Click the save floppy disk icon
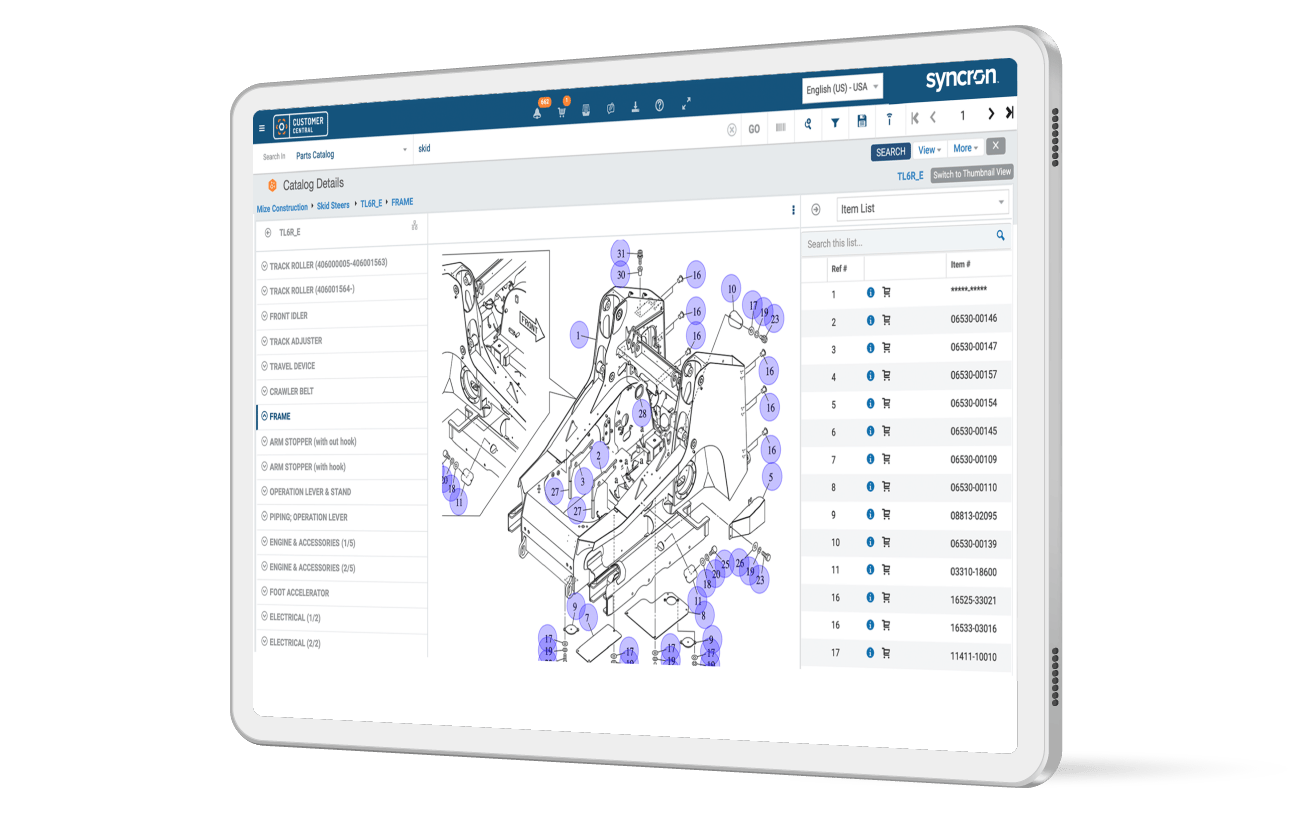The height and width of the screenshot is (834, 1300). pos(862,121)
